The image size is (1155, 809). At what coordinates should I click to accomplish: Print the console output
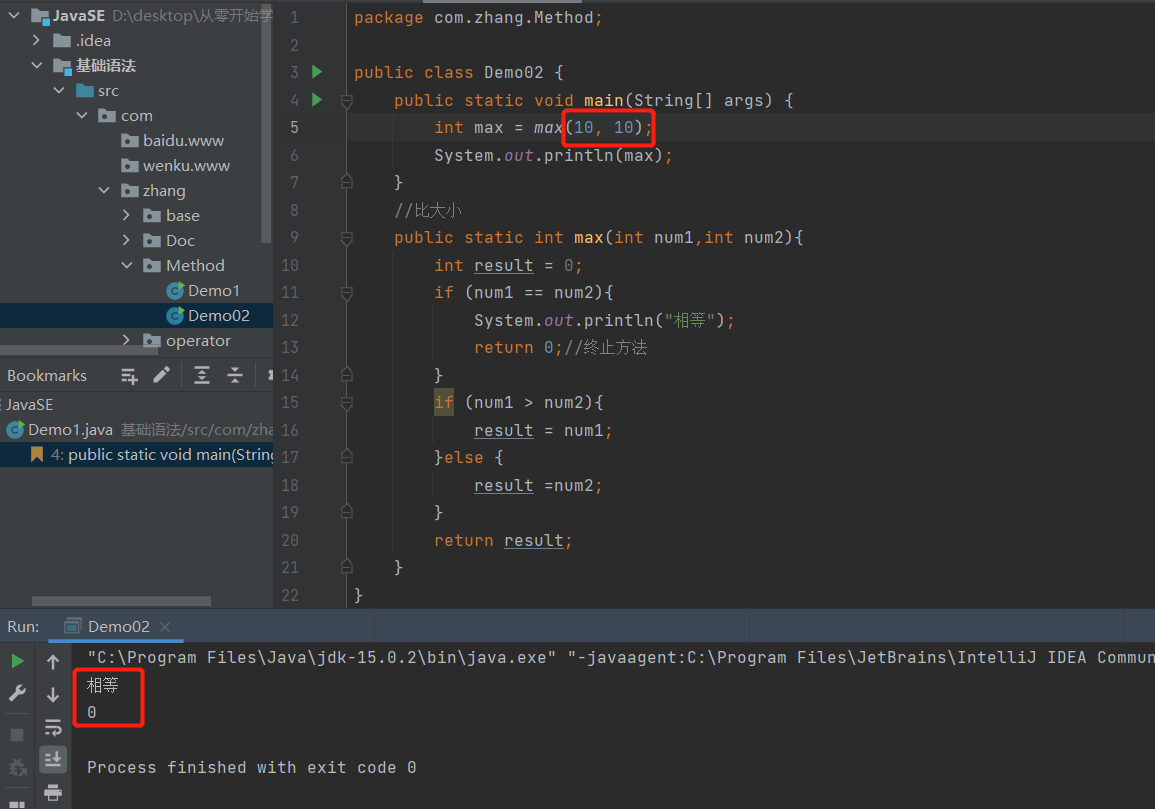click(53, 793)
